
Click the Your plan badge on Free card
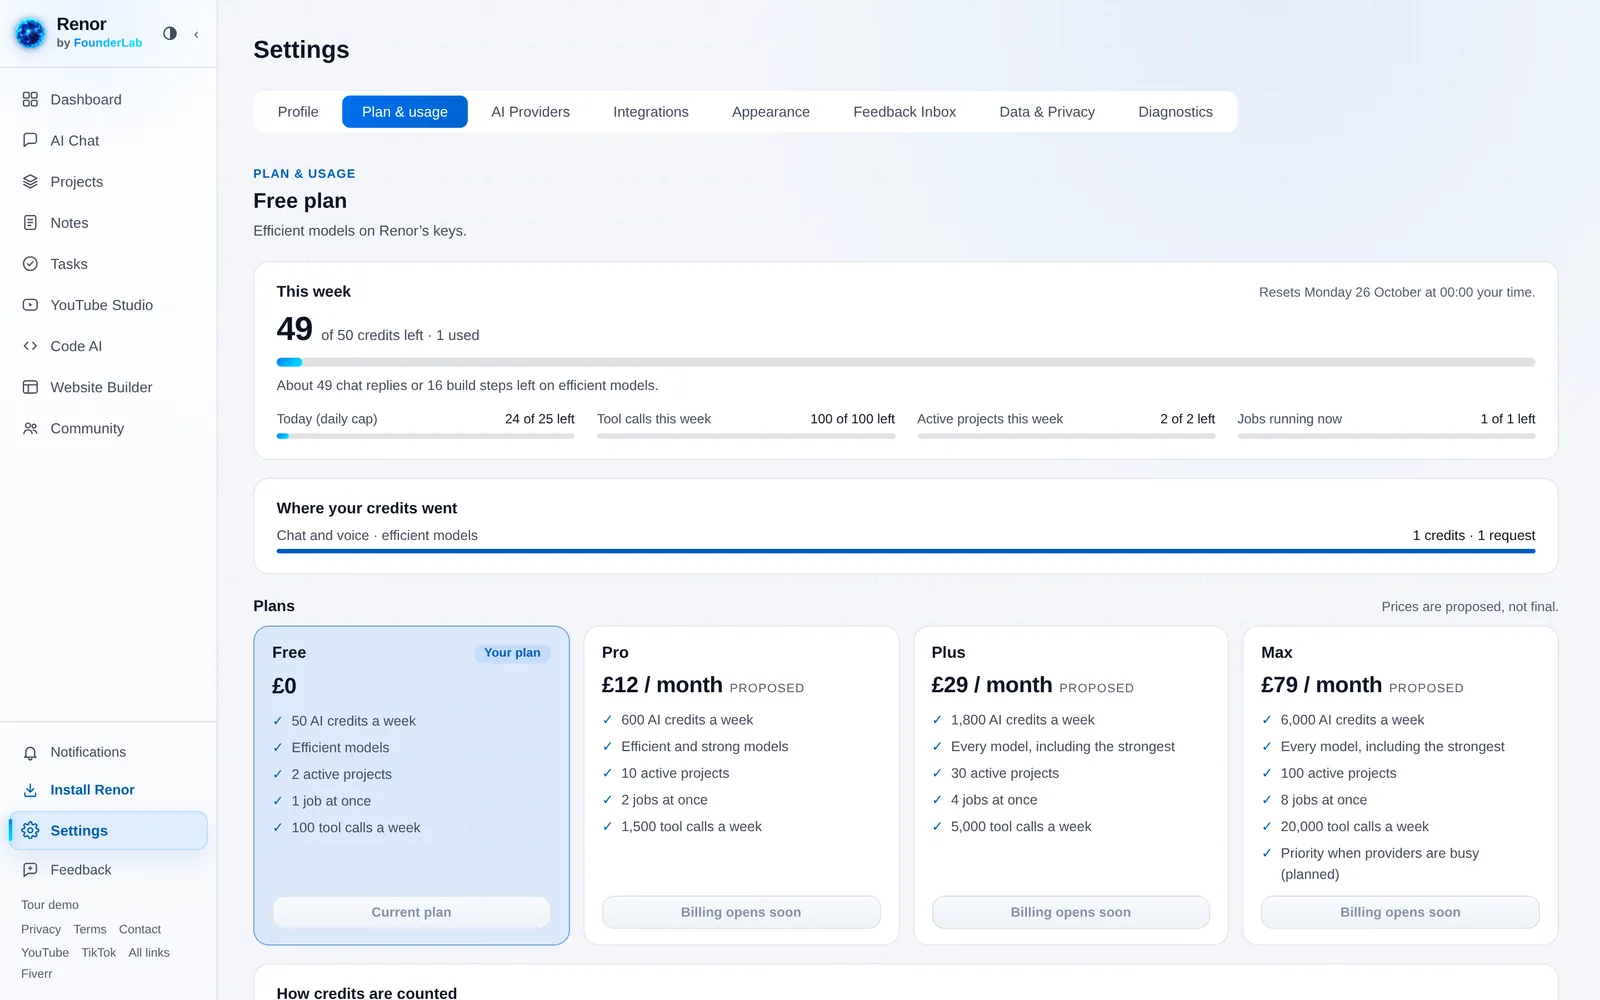tap(512, 653)
